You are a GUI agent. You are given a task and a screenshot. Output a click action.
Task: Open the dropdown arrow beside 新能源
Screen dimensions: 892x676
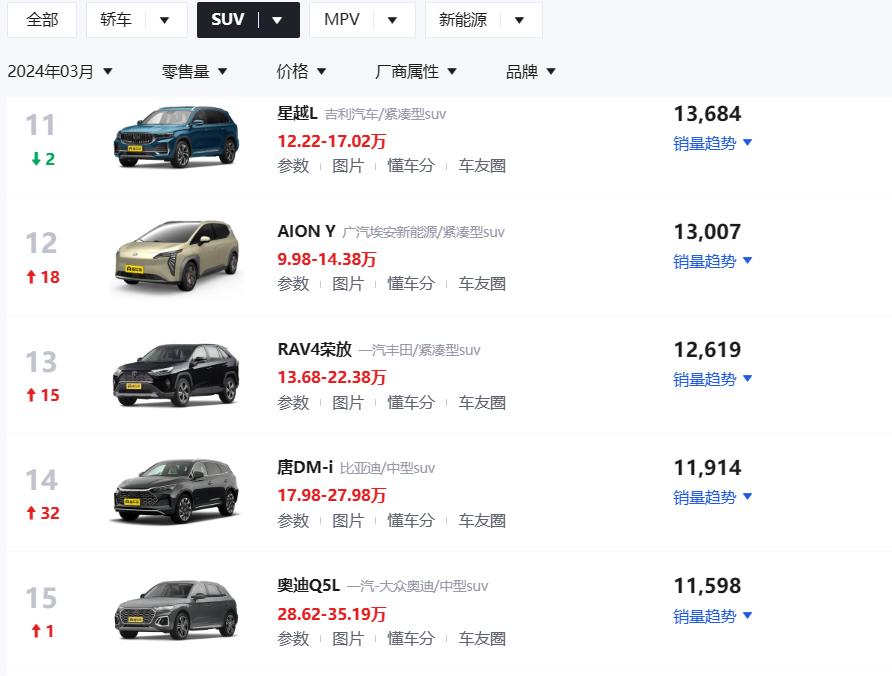click(x=519, y=20)
